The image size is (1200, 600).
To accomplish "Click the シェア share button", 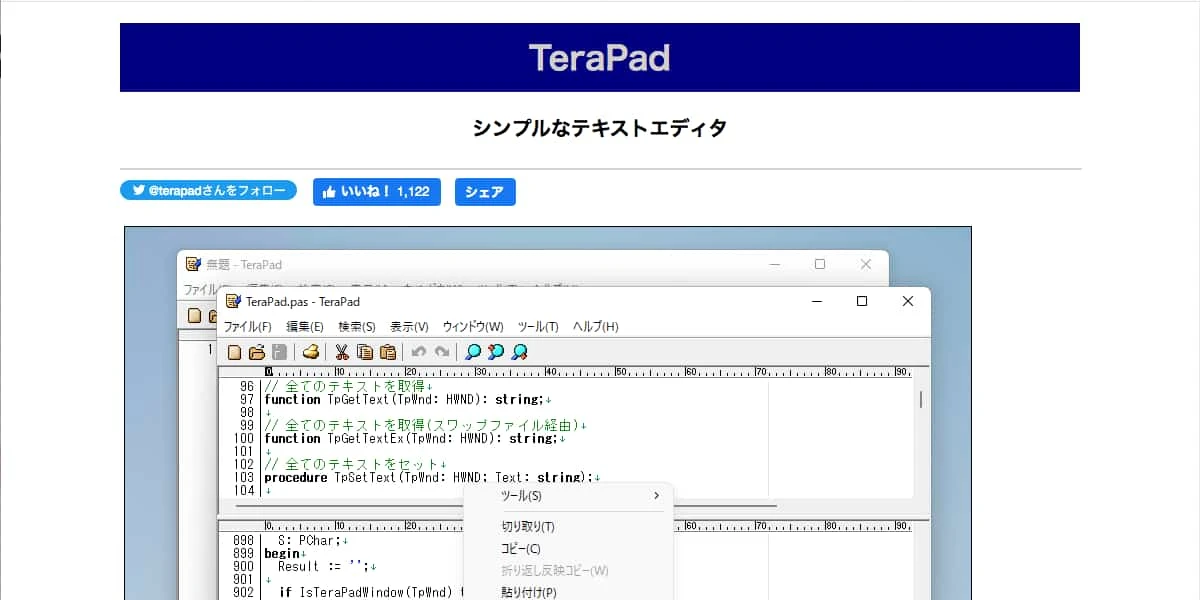I will pyautogui.click(x=485, y=192).
